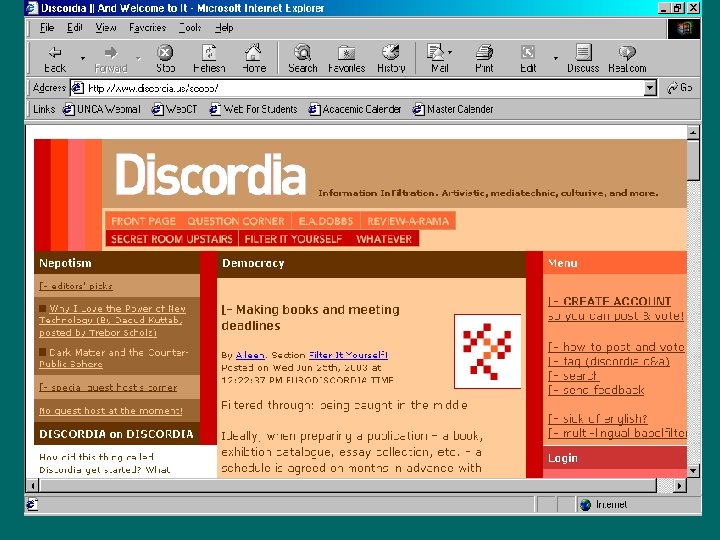
Task: Open the search link in Menu
Action: click(574, 376)
